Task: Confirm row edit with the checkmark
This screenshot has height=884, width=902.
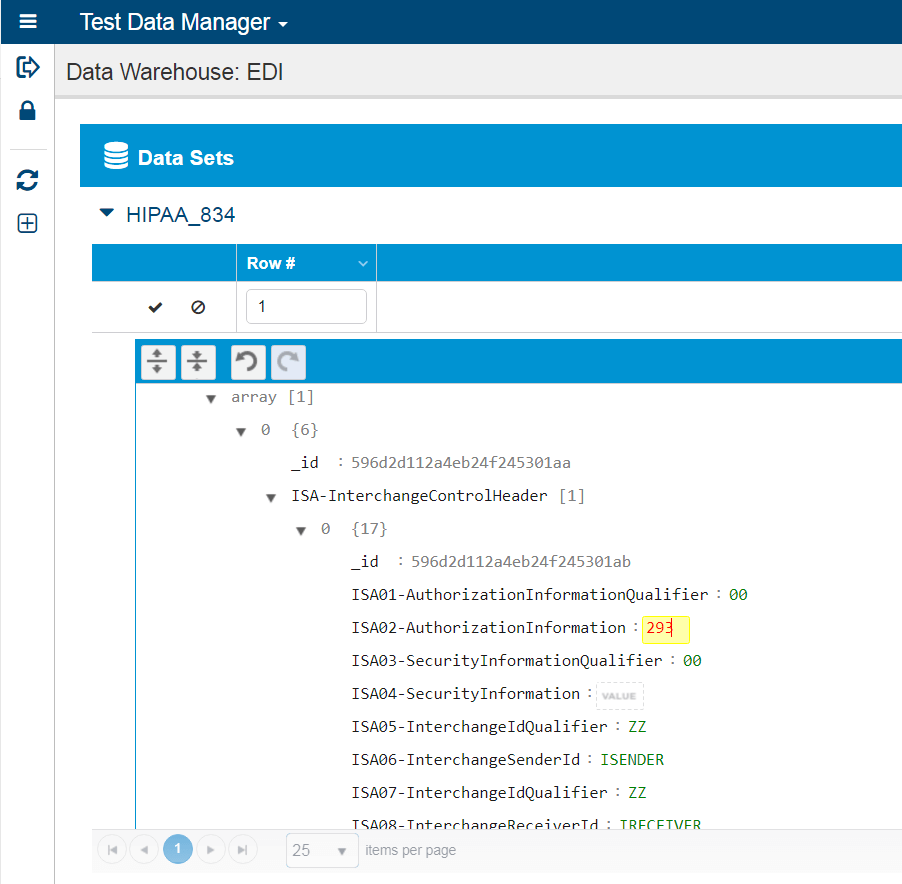Action: click(x=155, y=308)
